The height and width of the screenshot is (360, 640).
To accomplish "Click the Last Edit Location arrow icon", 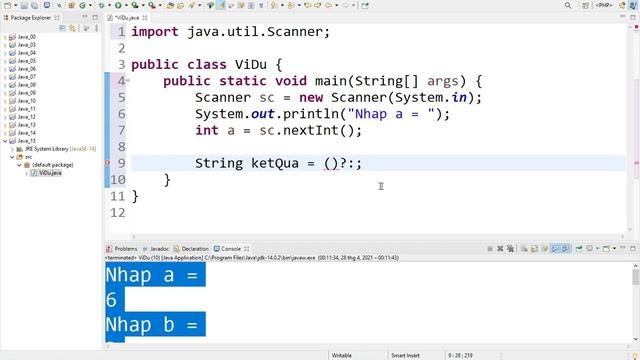I will (x=307, y=5).
